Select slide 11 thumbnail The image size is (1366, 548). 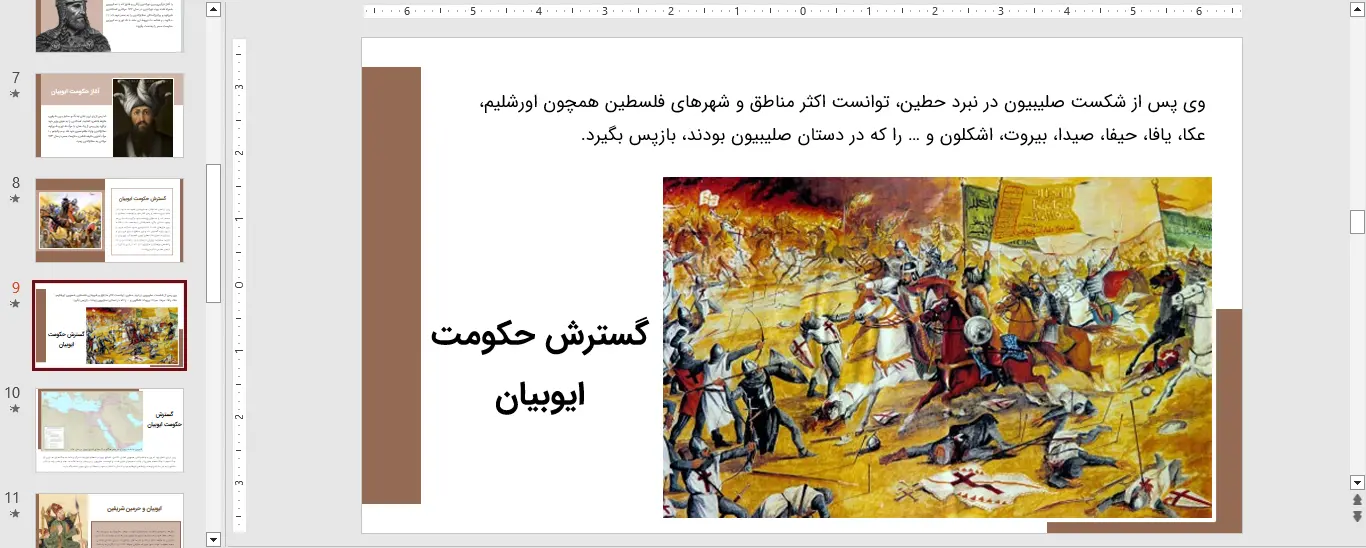pyautogui.click(x=110, y=520)
